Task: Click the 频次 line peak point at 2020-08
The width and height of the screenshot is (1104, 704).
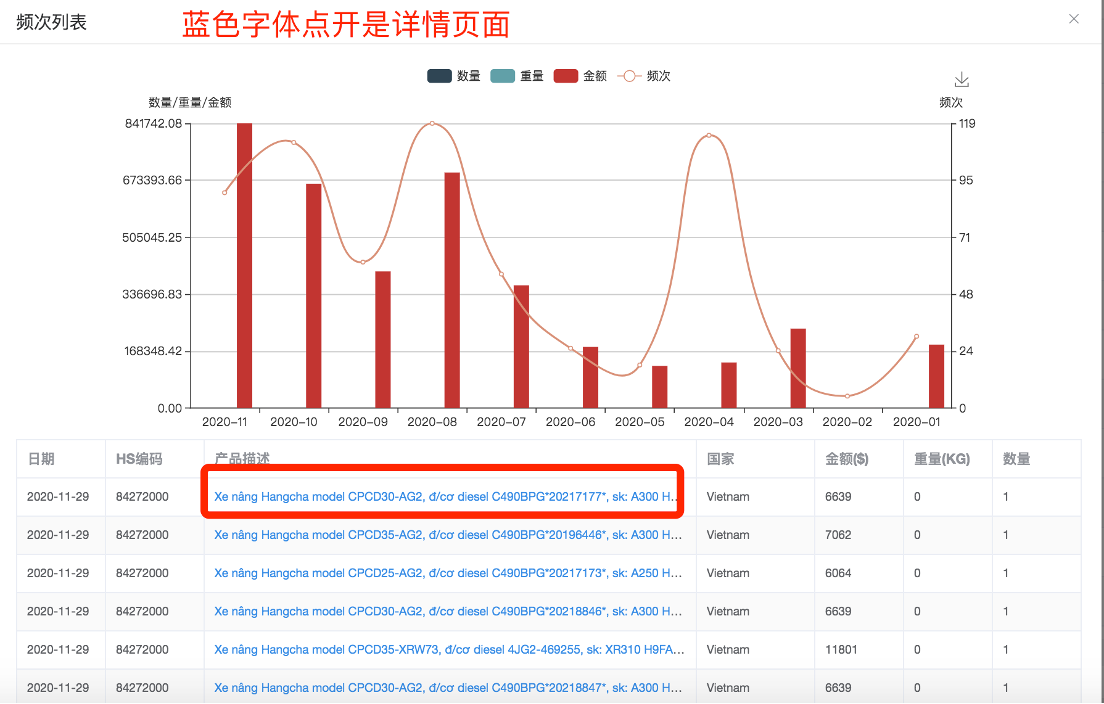Action: (432, 123)
